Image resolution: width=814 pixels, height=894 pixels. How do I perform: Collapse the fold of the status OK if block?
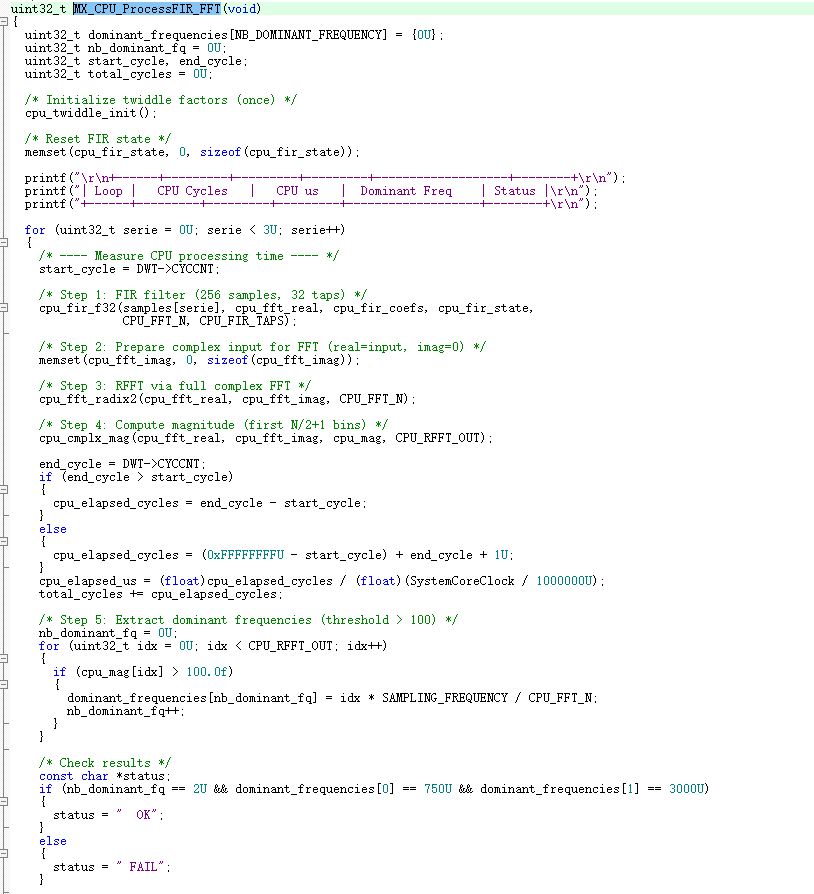point(3,801)
